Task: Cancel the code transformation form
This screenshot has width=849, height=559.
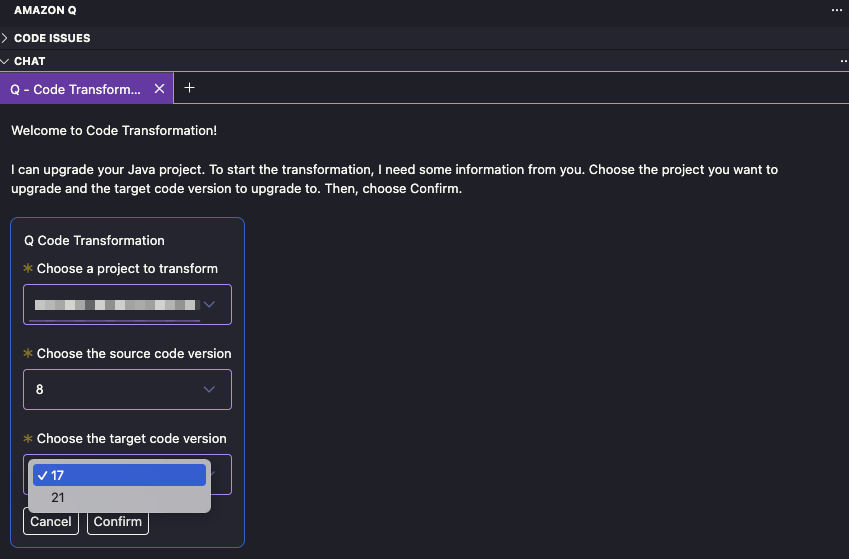Action: (x=51, y=522)
